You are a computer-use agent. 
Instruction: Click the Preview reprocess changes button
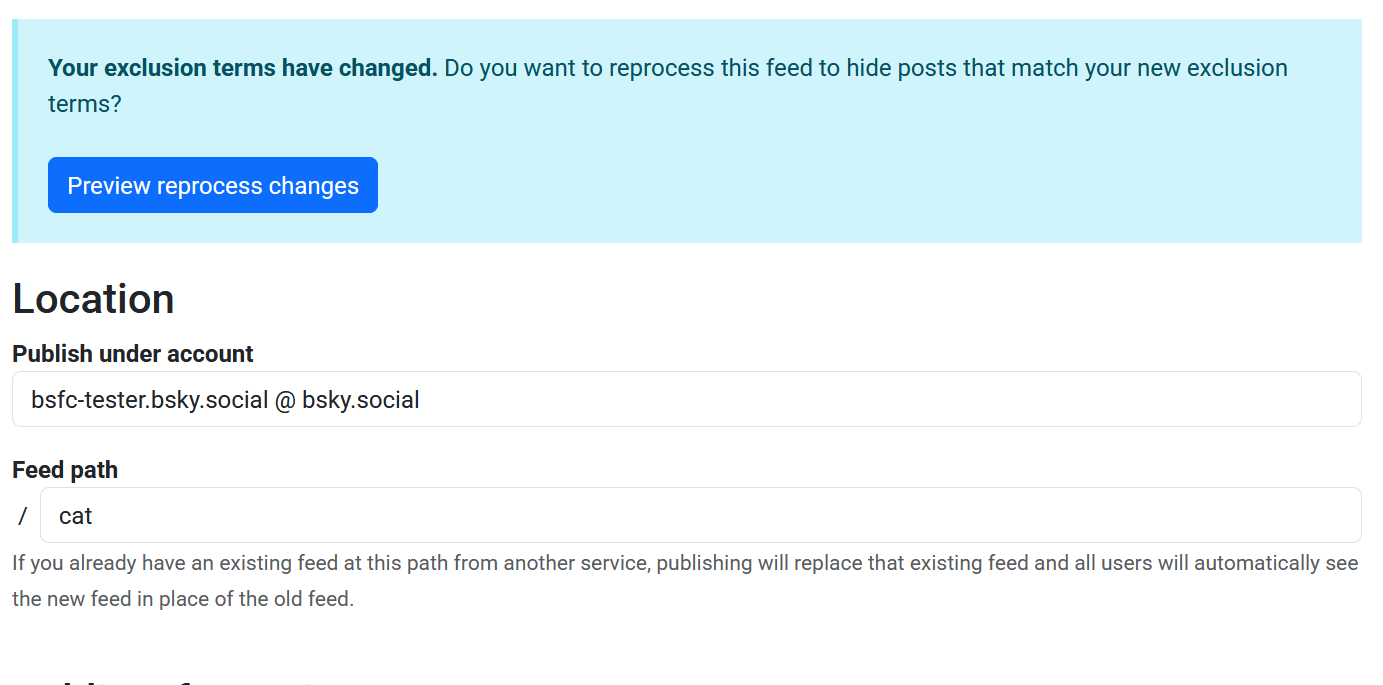pyautogui.click(x=212, y=186)
